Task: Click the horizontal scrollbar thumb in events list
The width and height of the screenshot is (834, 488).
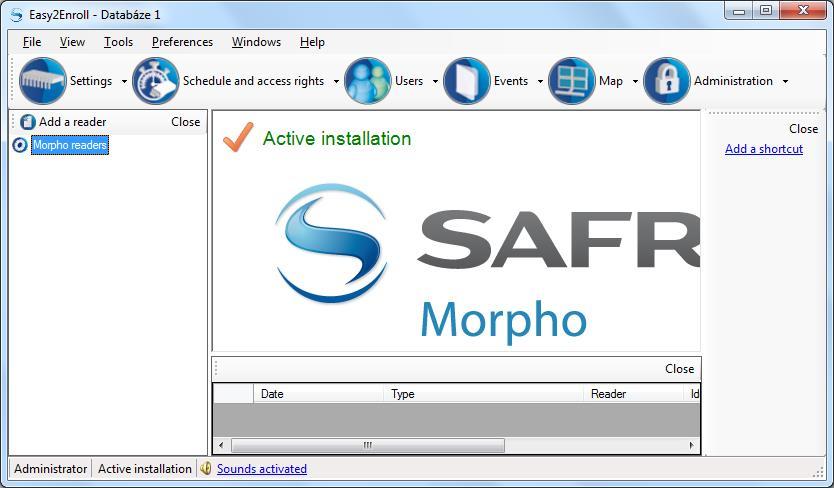Action: point(368,445)
